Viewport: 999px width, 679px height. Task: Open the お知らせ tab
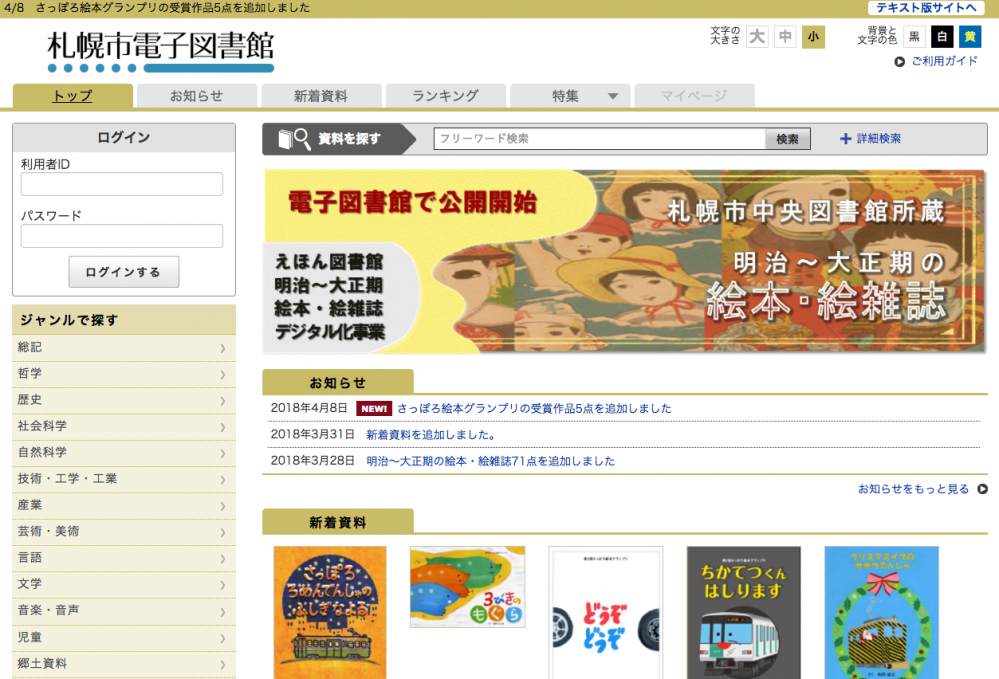pyautogui.click(x=197, y=96)
